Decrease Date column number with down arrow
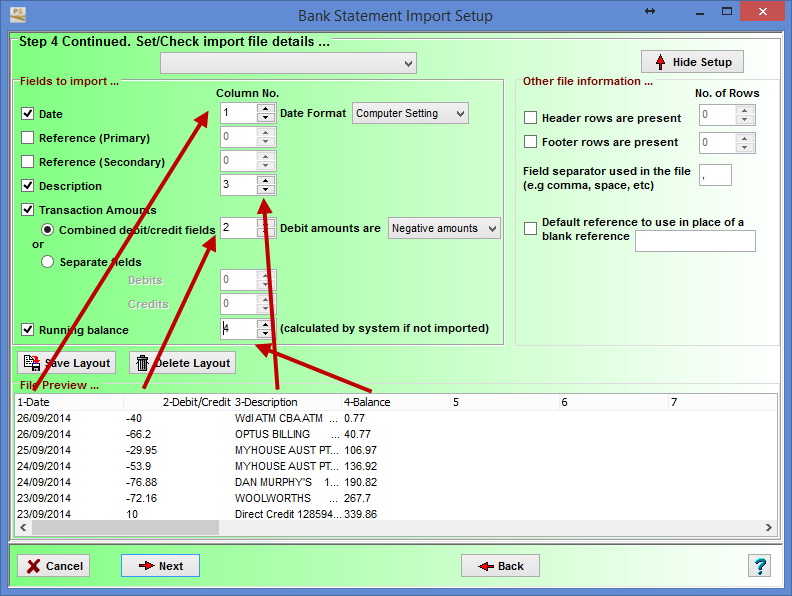Viewport: 792px width, 596px height. click(x=266, y=118)
